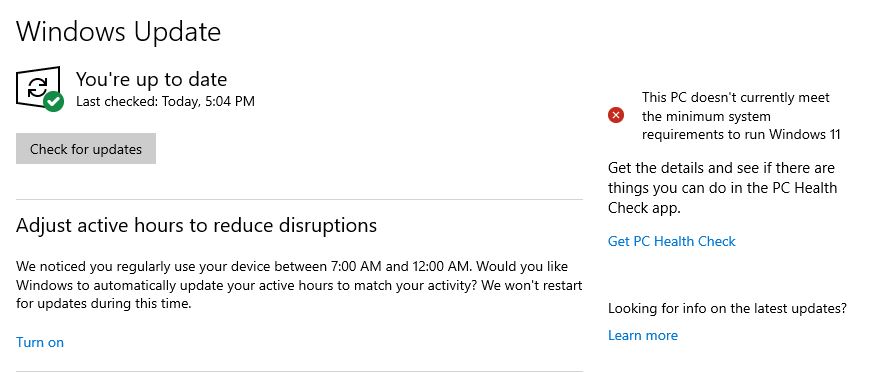Click the Last checked Today 5:04 PM text
869x373 pixels.
(x=165, y=101)
